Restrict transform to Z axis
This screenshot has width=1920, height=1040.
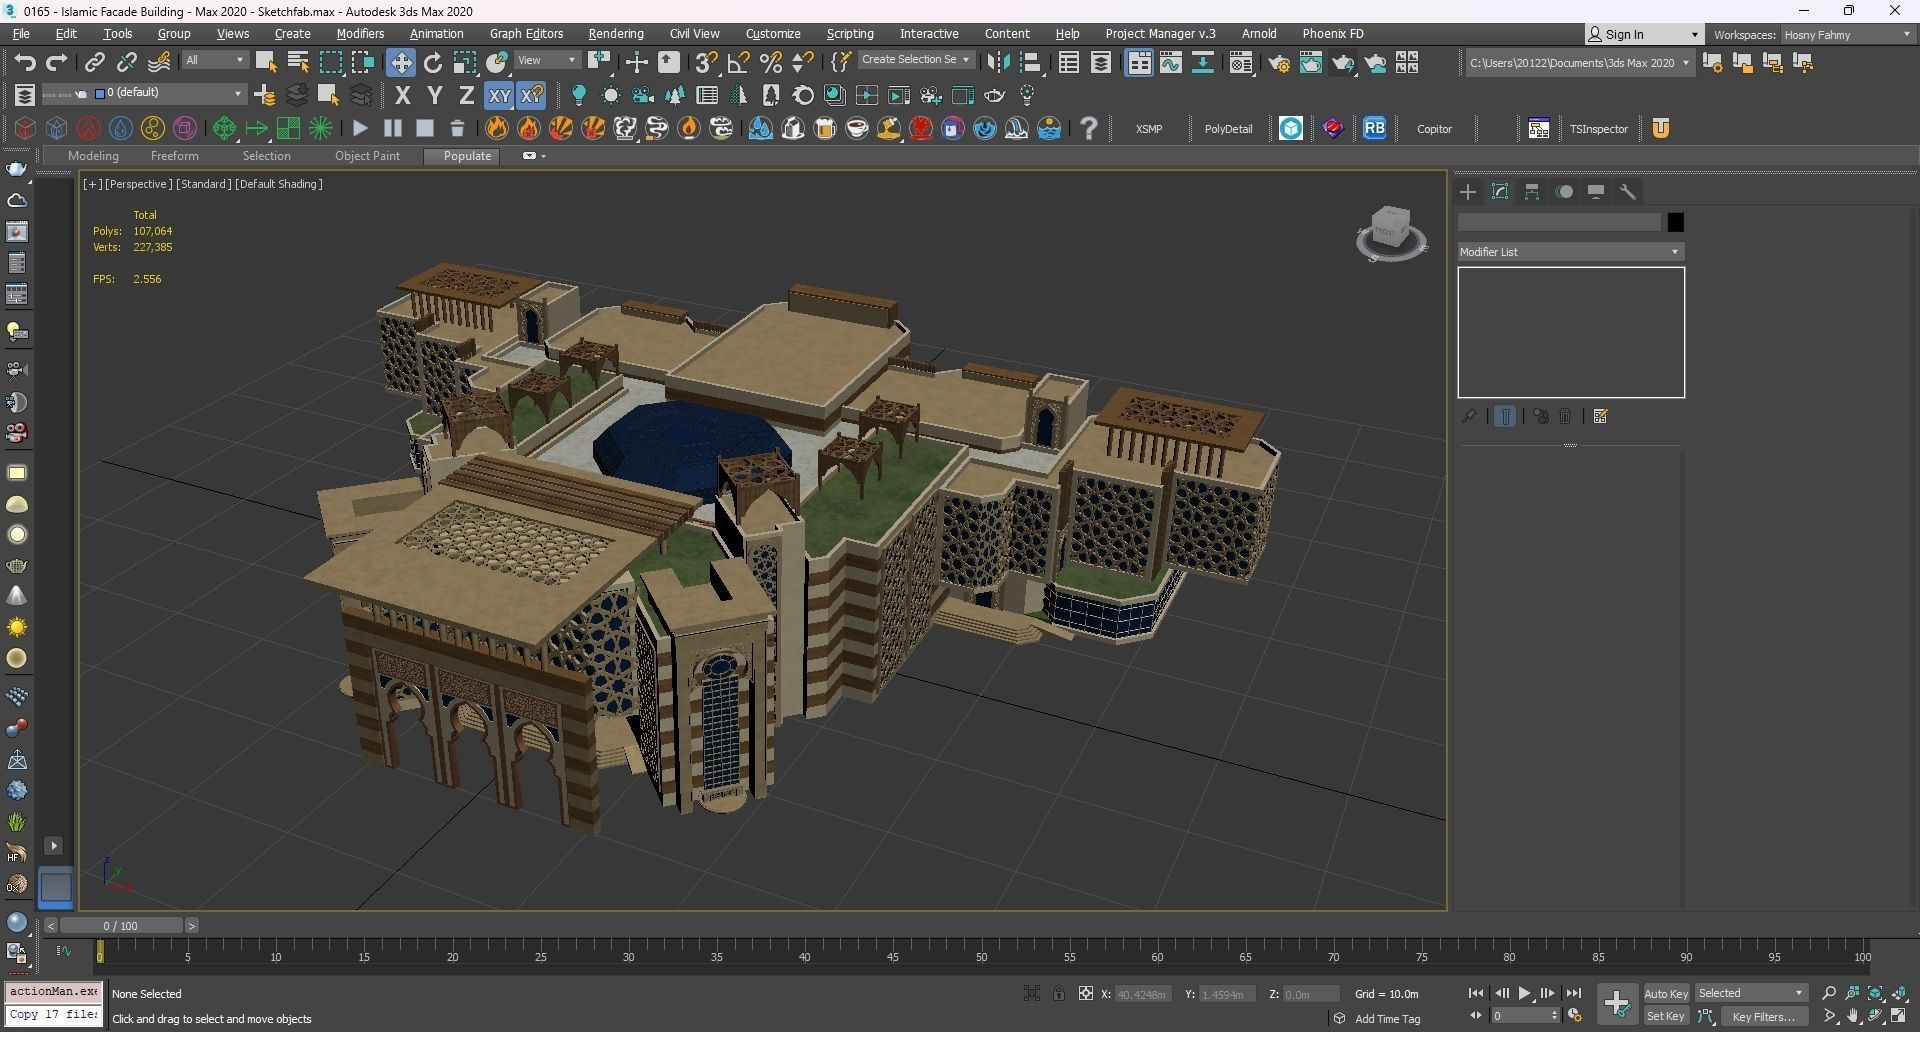point(467,96)
